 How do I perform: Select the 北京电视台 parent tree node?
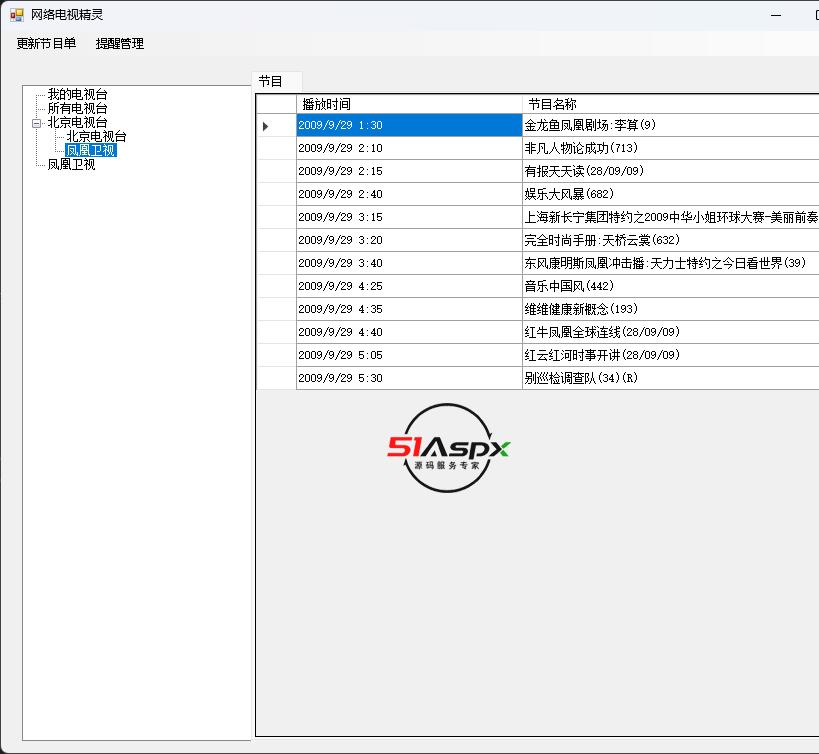point(77,122)
